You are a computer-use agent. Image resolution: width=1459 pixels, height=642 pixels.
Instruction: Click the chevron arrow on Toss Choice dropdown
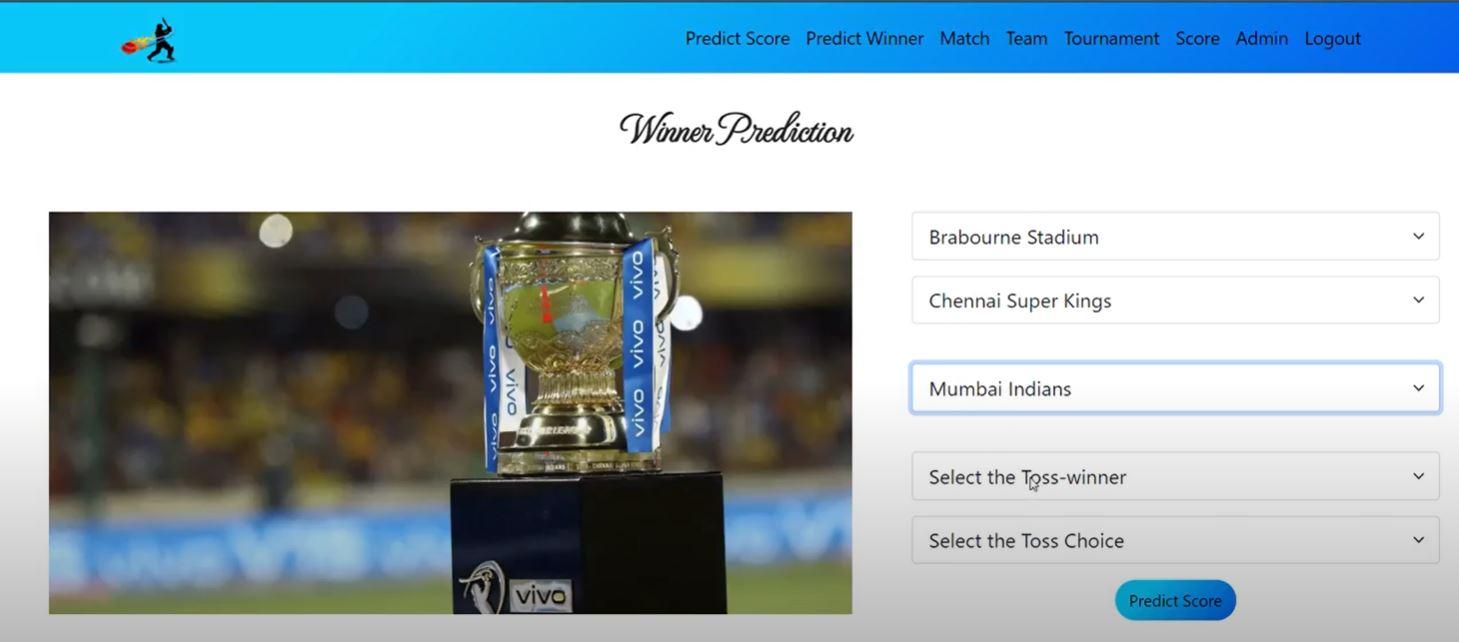tap(1418, 540)
